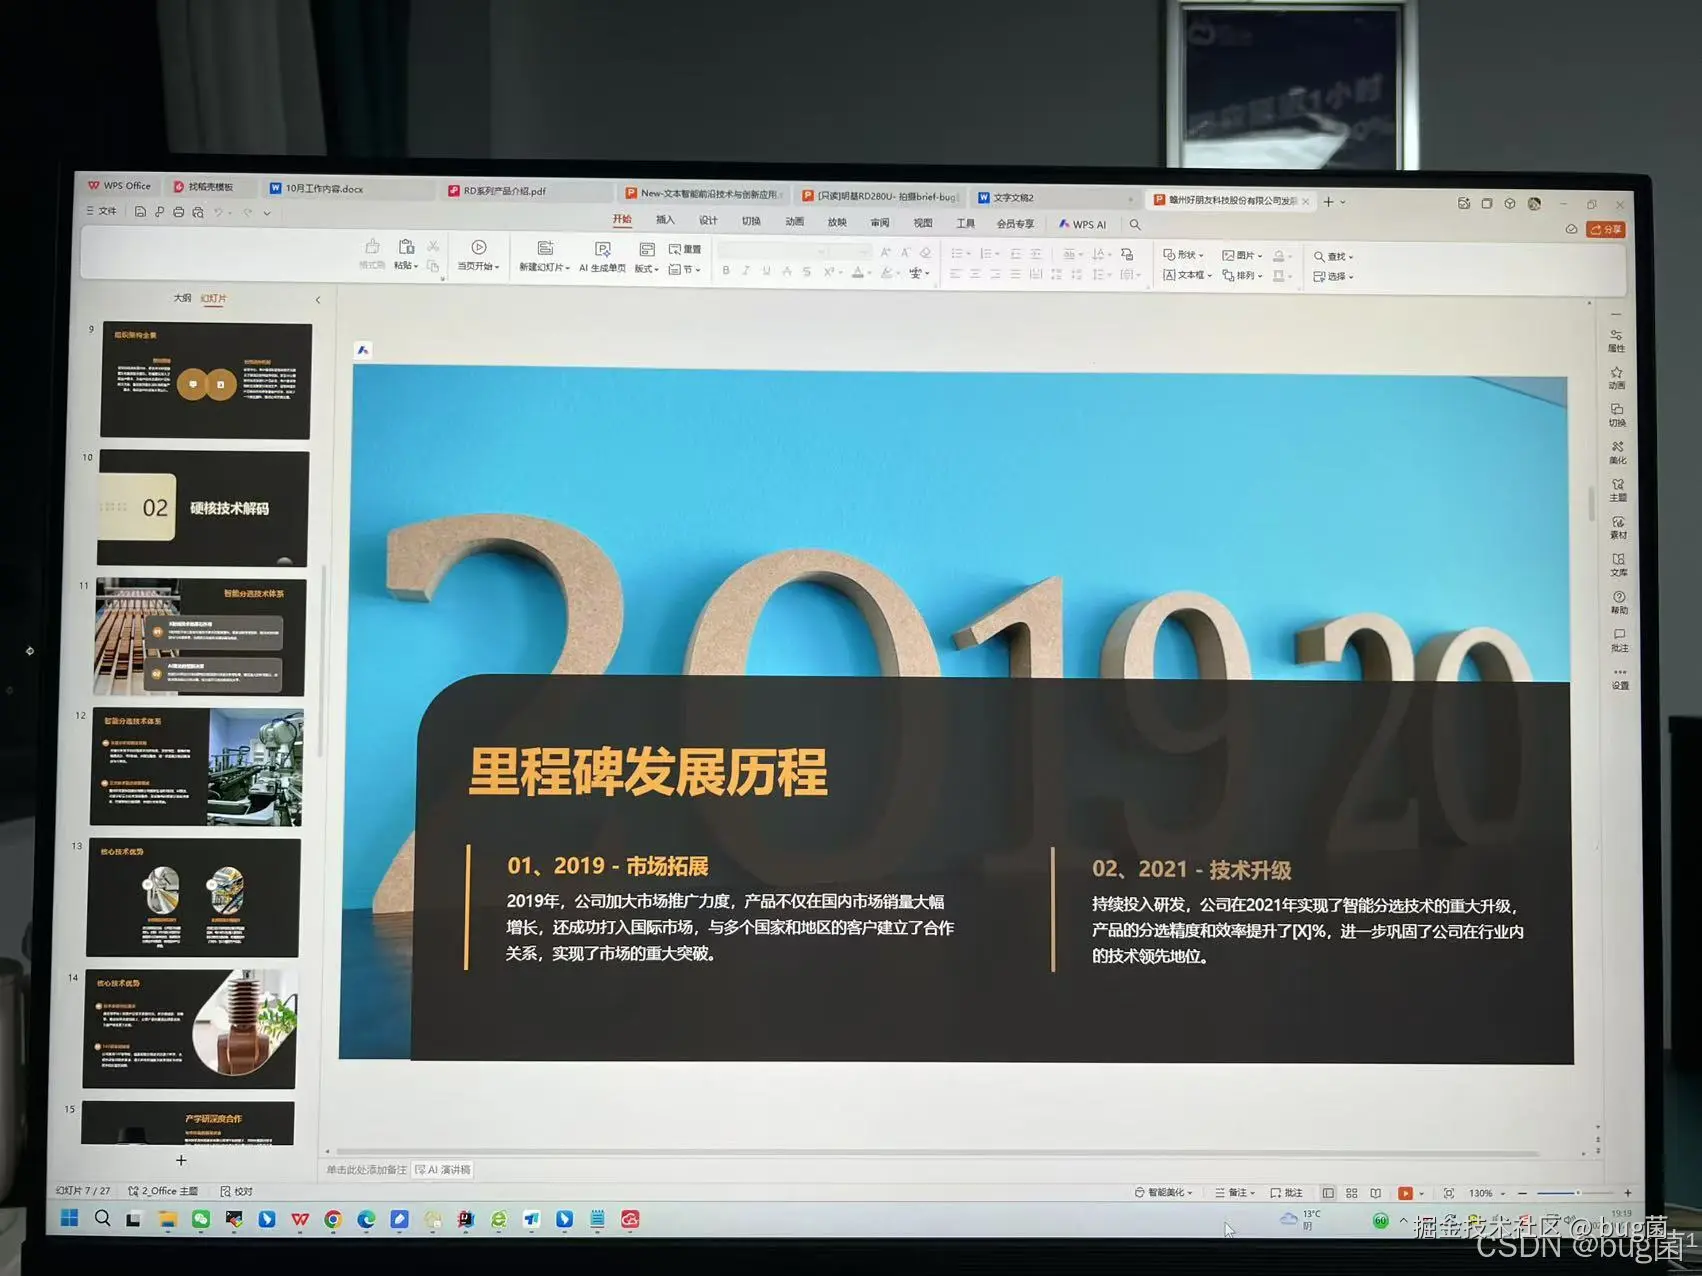
Task: Switch to reading view in status bar
Action: coord(1376,1193)
